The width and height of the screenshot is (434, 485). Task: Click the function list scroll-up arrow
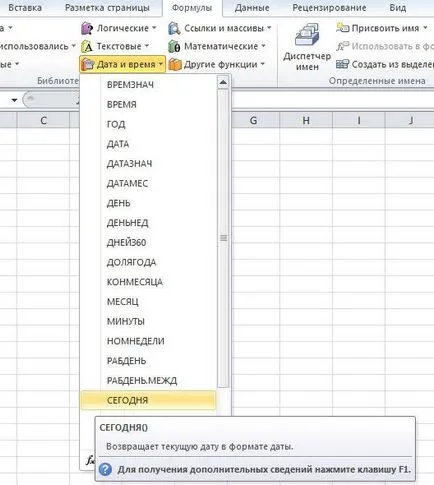coord(223,82)
